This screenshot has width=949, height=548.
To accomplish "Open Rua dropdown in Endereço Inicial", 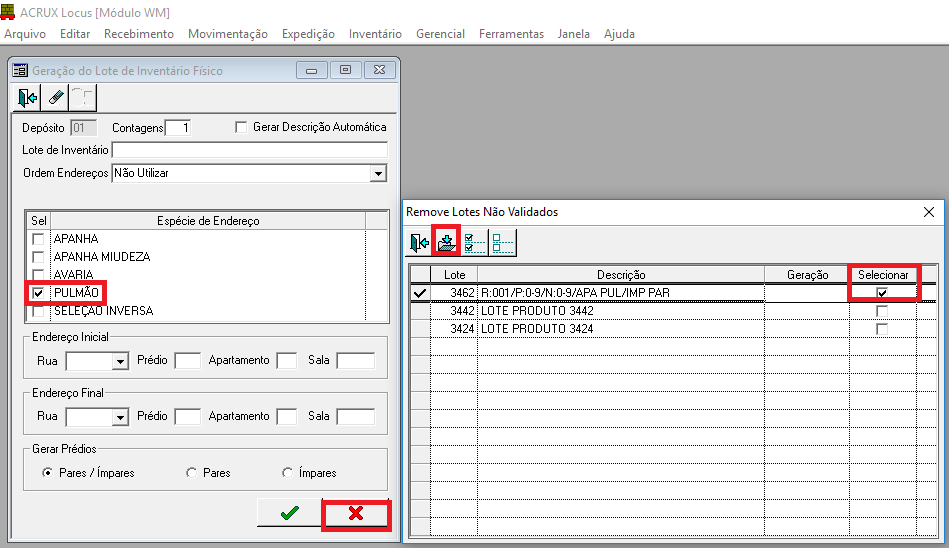I will click(x=120, y=361).
